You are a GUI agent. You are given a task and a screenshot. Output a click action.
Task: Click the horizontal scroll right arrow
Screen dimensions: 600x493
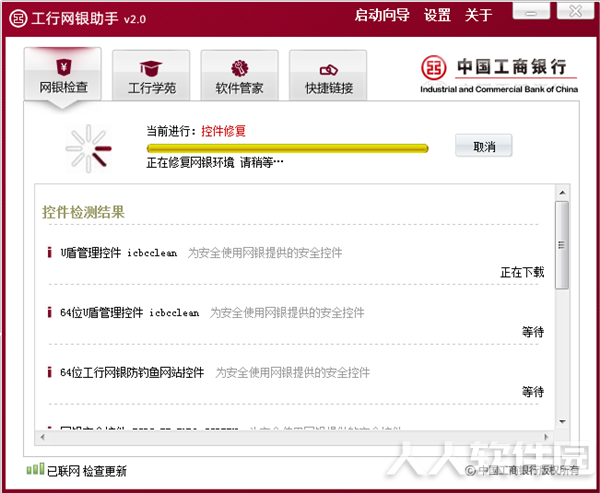point(546,437)
